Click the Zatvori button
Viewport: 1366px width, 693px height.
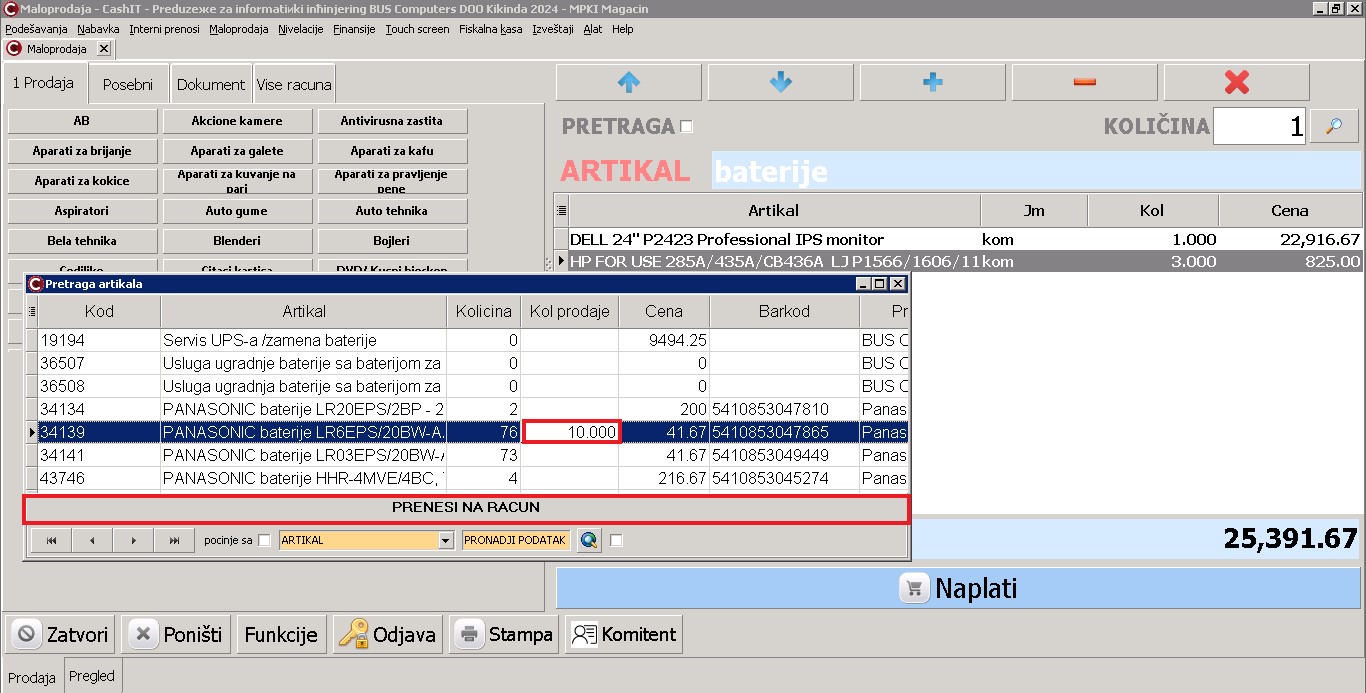tap(62, 634)
